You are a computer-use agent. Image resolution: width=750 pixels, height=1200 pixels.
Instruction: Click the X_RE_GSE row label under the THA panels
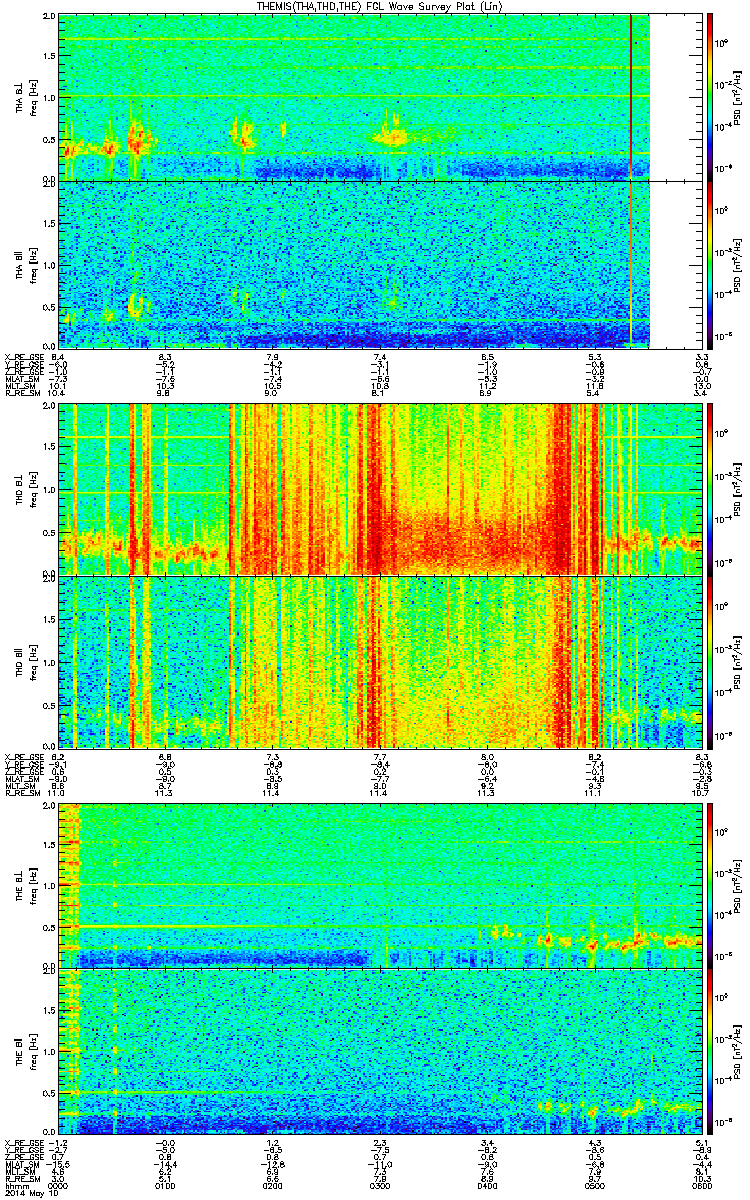pos(23,357)
